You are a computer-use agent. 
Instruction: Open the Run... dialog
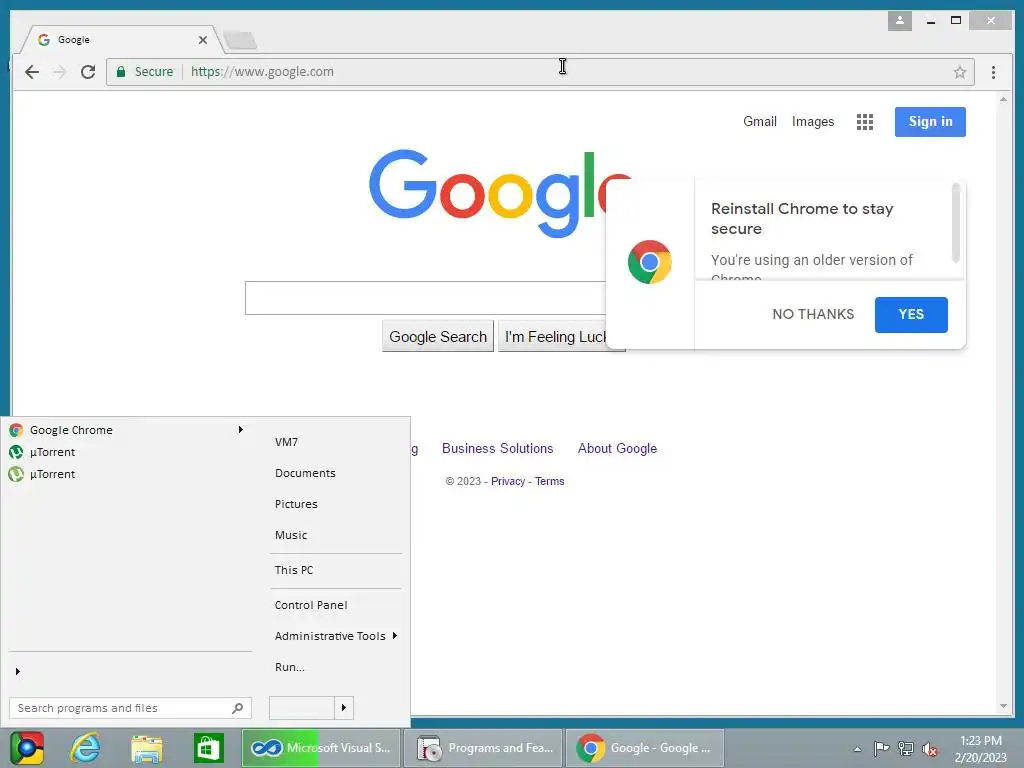coord(289,667)
